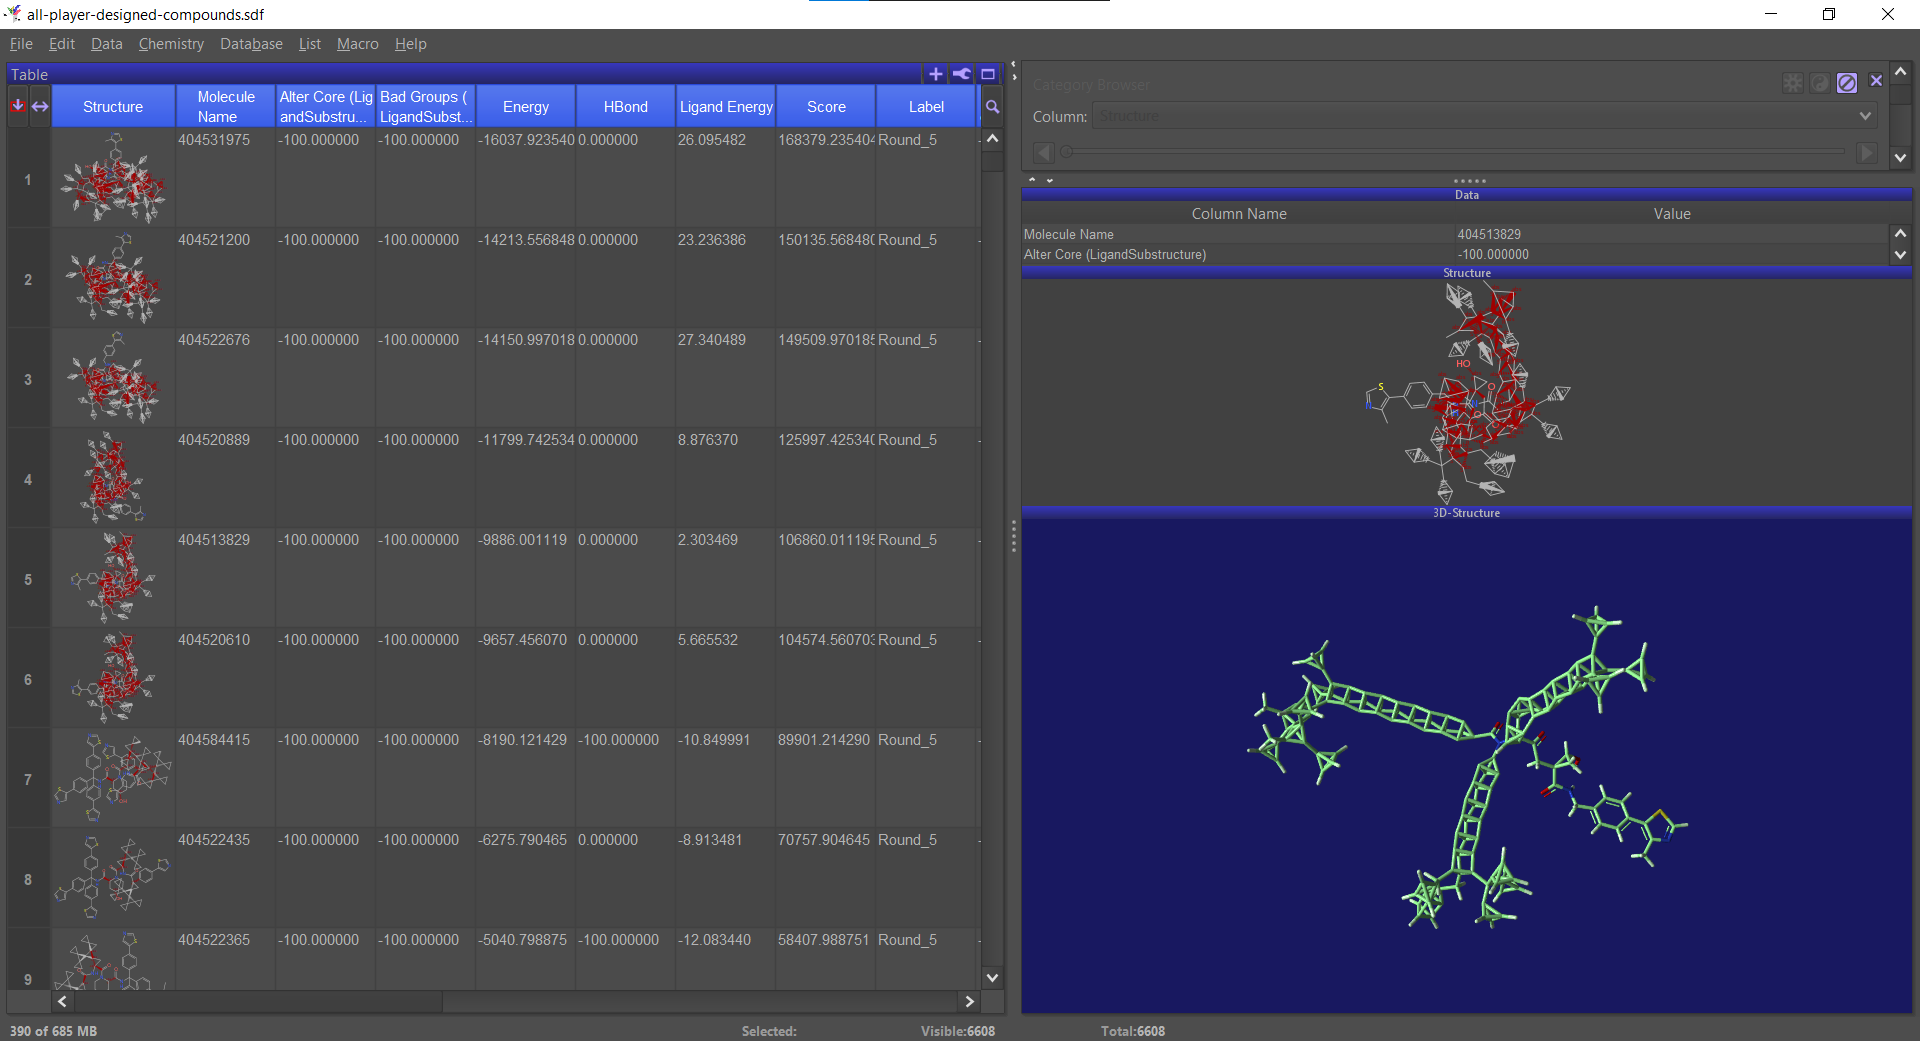Viewport: 1920px width, 1041px height.
Task: Close the Category Browser panel
Action: 1876,81
